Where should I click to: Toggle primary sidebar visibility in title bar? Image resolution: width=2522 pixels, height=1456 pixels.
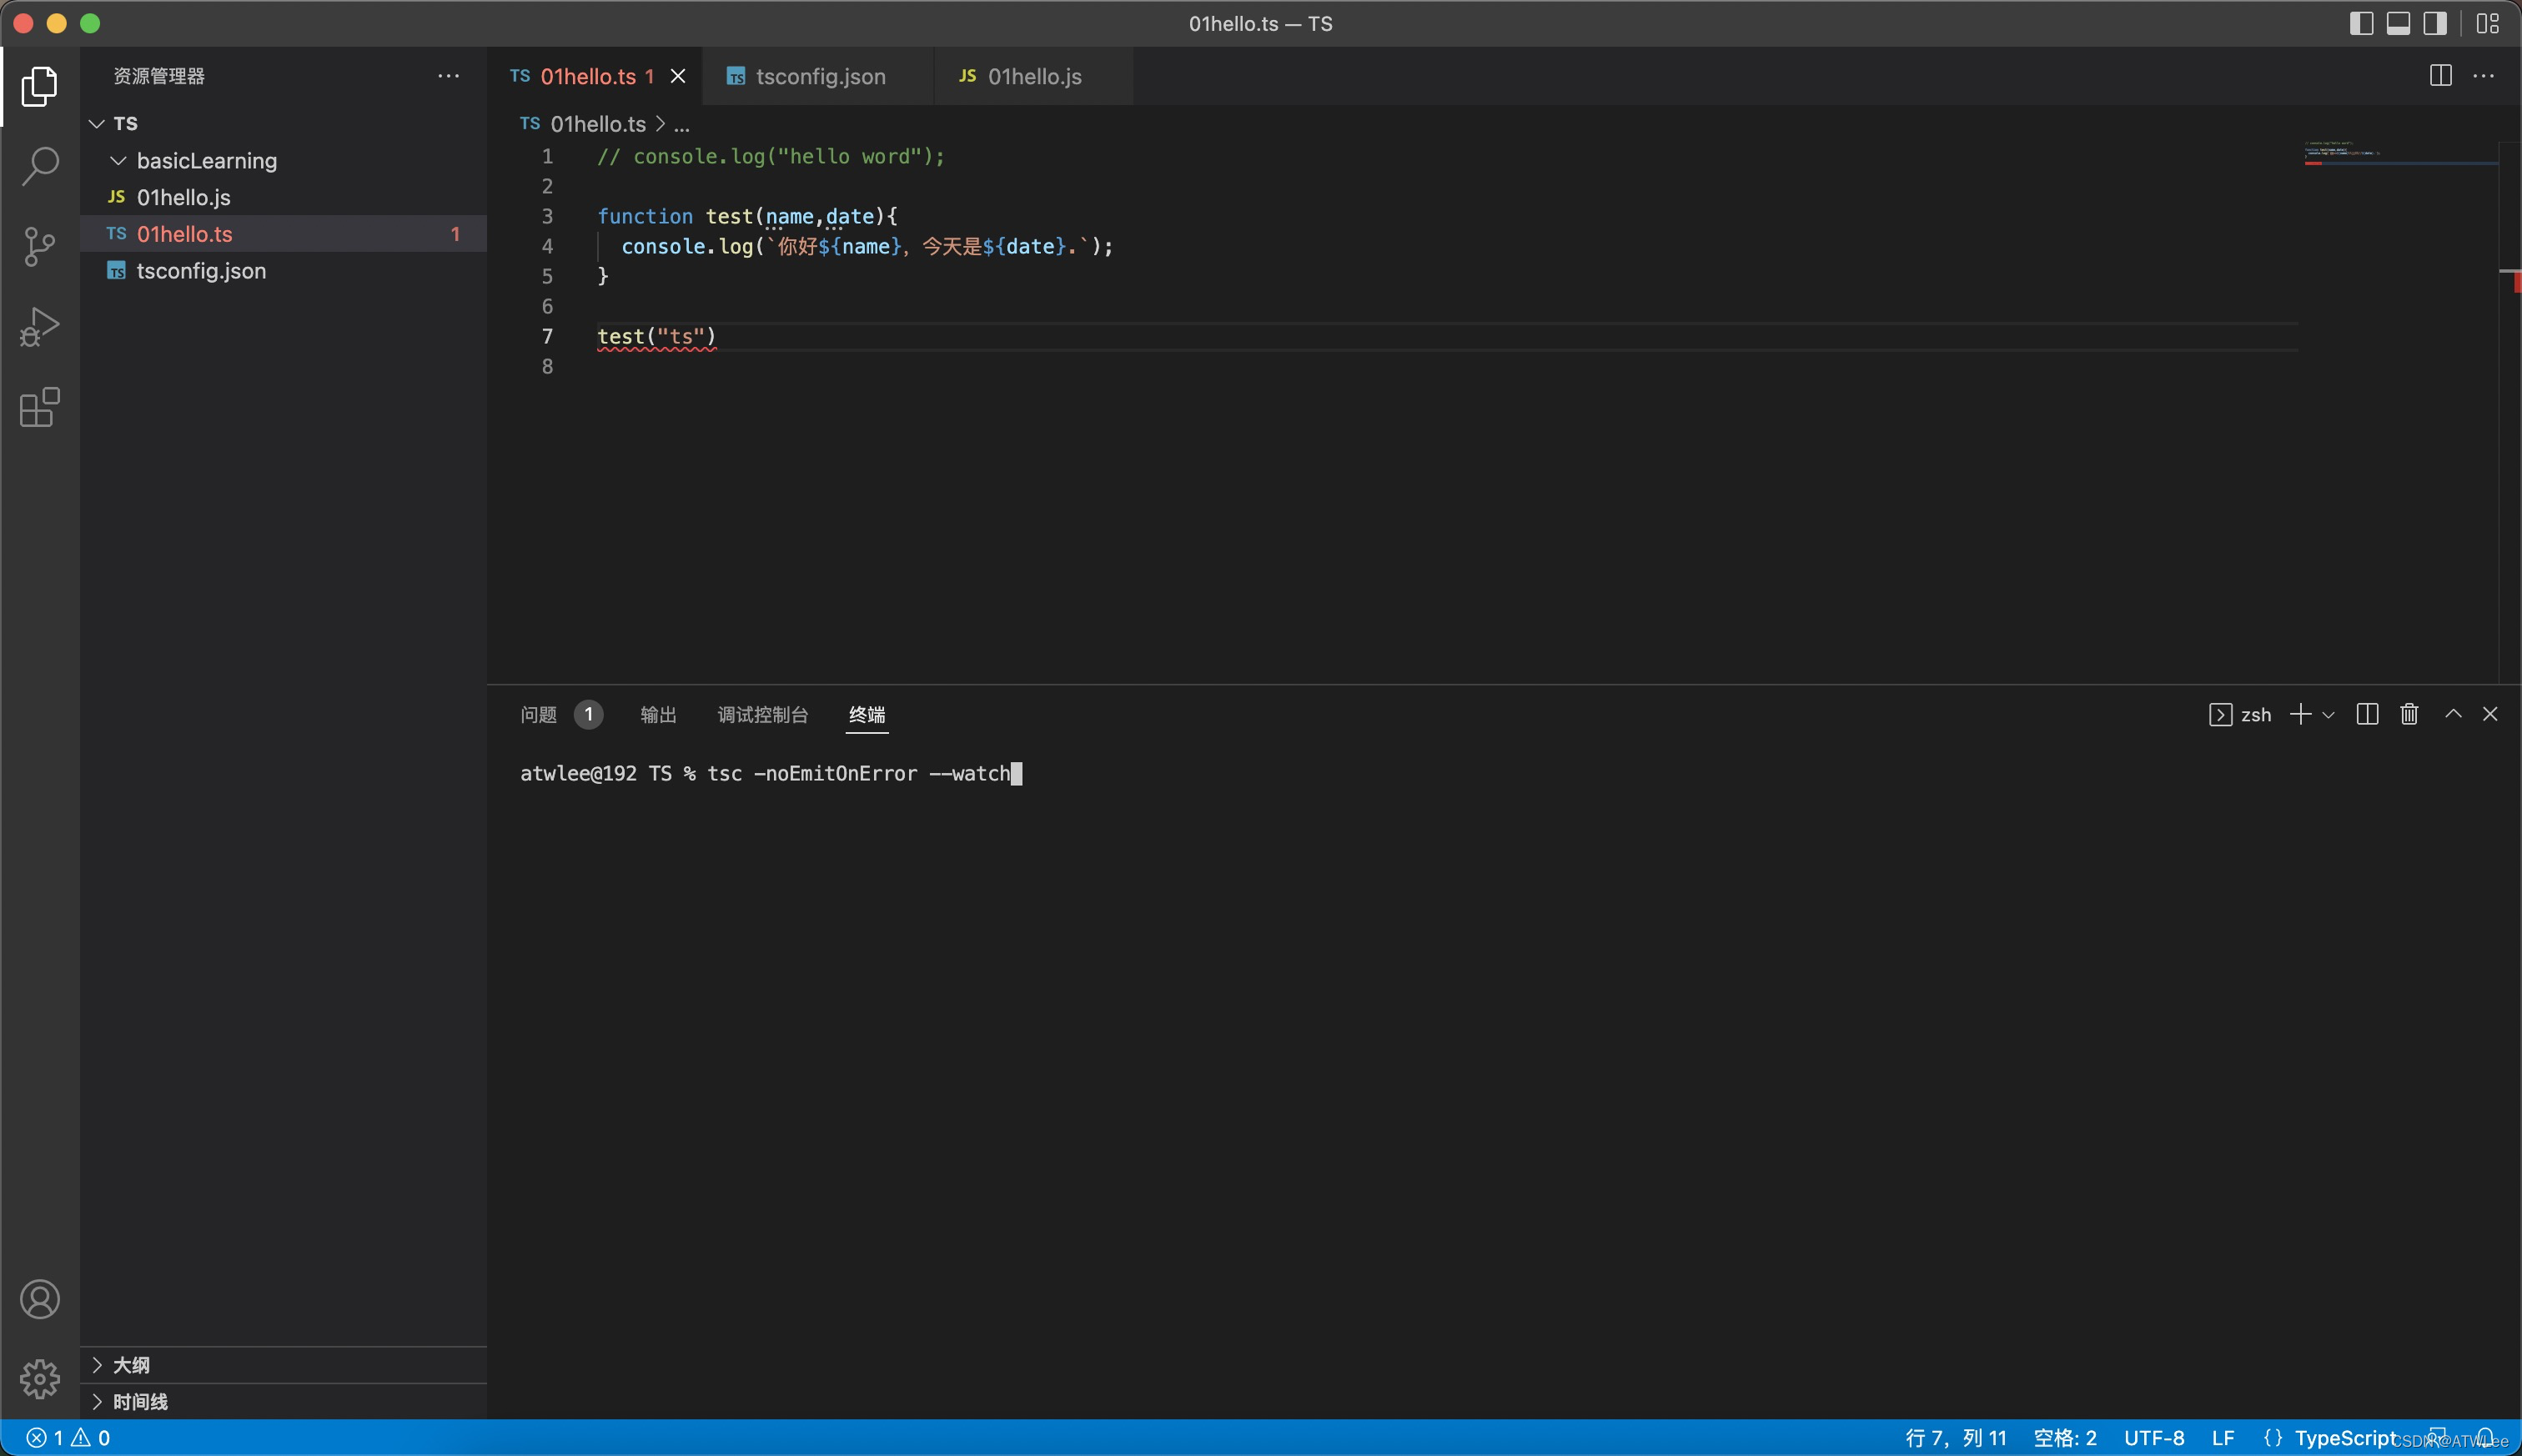pyautogui.click(x=2361, y=23)
